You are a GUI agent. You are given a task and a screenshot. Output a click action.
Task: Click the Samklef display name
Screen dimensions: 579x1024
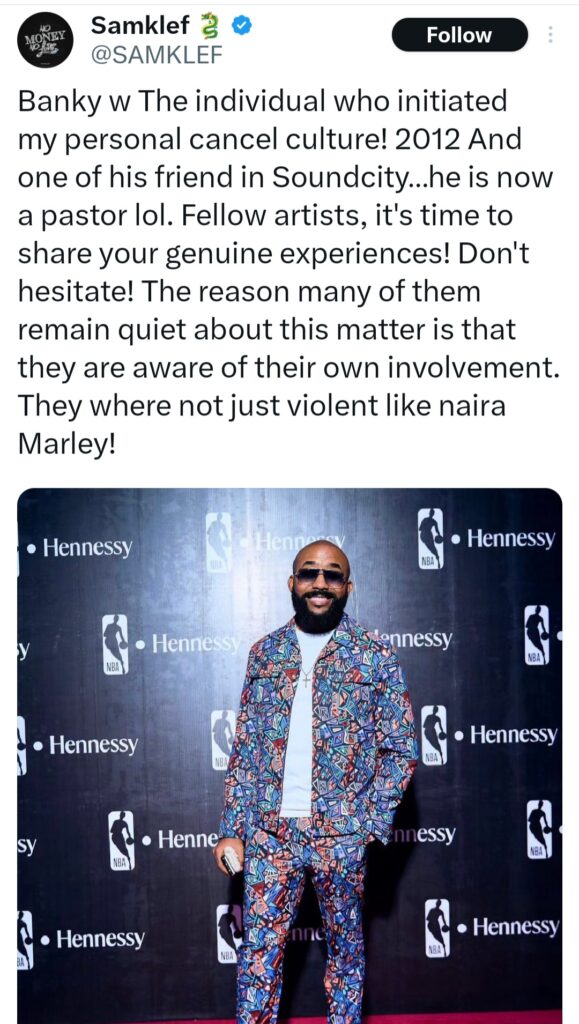coord(140,25)
